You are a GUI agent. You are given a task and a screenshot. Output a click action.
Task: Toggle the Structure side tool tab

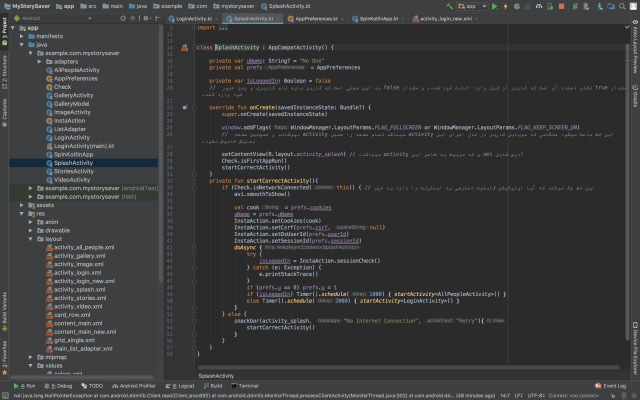4,72
